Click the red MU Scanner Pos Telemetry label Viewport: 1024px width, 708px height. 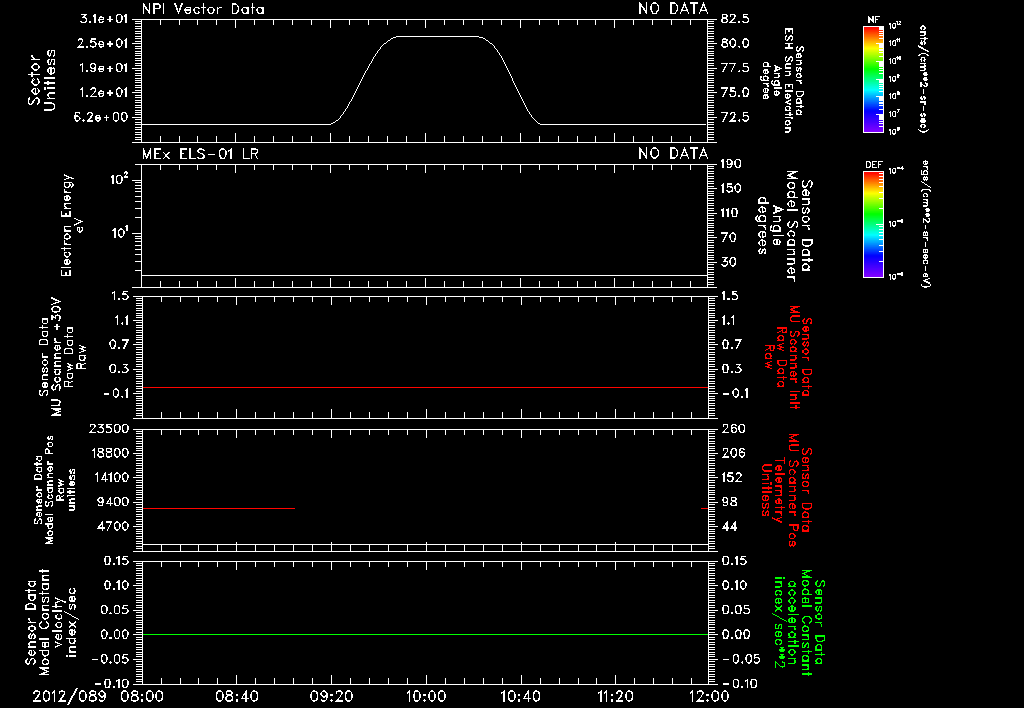tap(787, 490)
